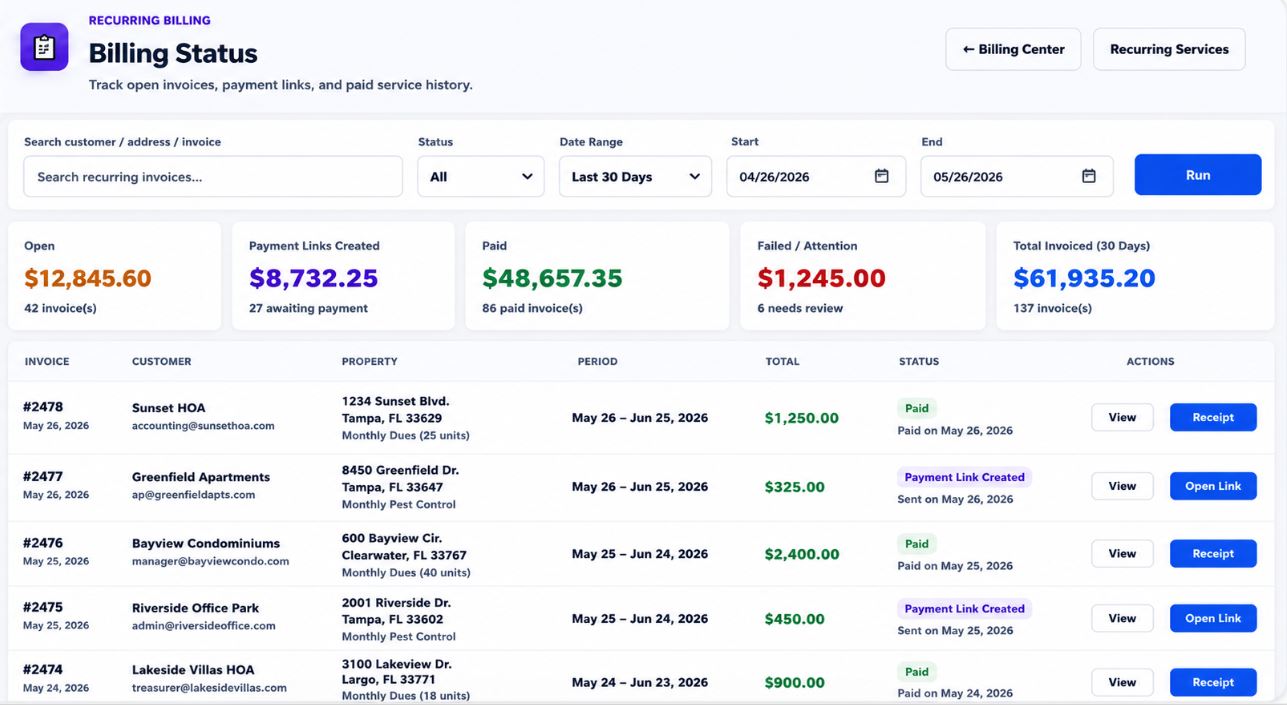1287x705 pixels.
Task: Run the invoice filter
Action: click(1198, 175)
